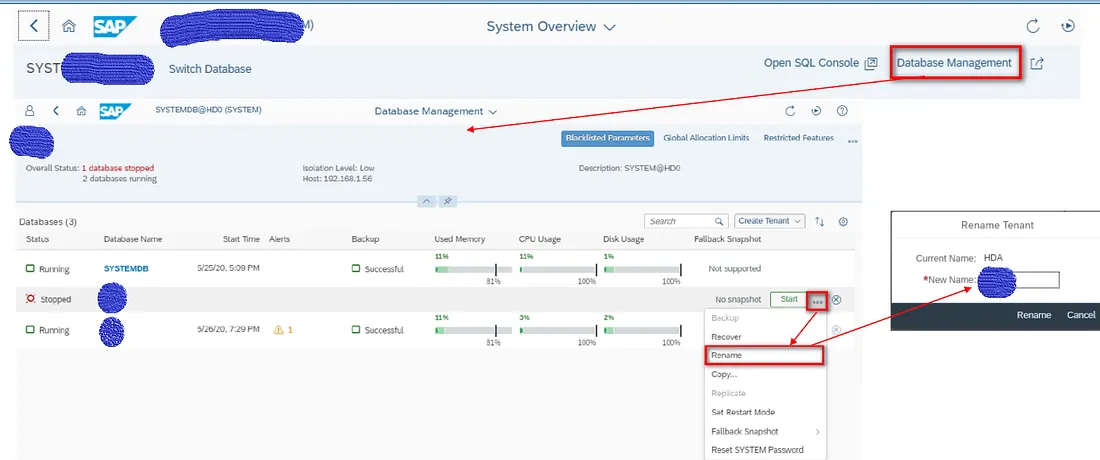Open the help question-mark icon

pyautogui.click(x=843, y=111)
